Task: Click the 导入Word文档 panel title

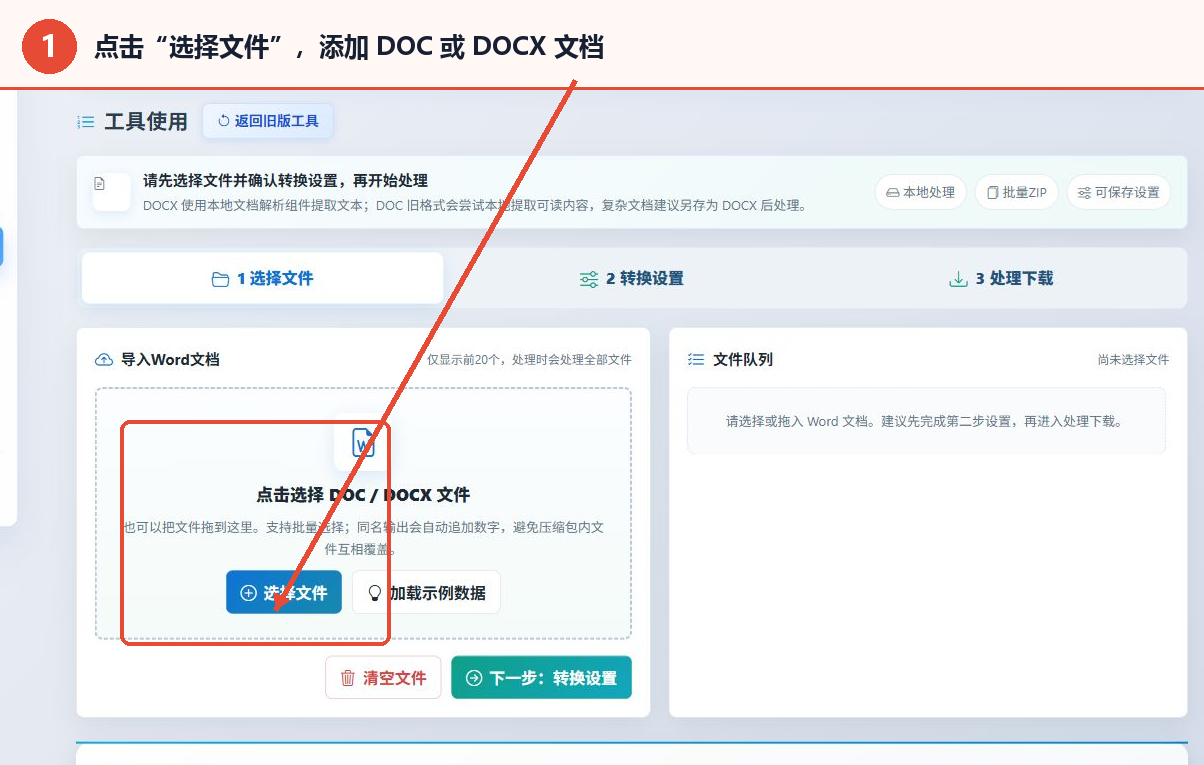Action: point(170,359)
